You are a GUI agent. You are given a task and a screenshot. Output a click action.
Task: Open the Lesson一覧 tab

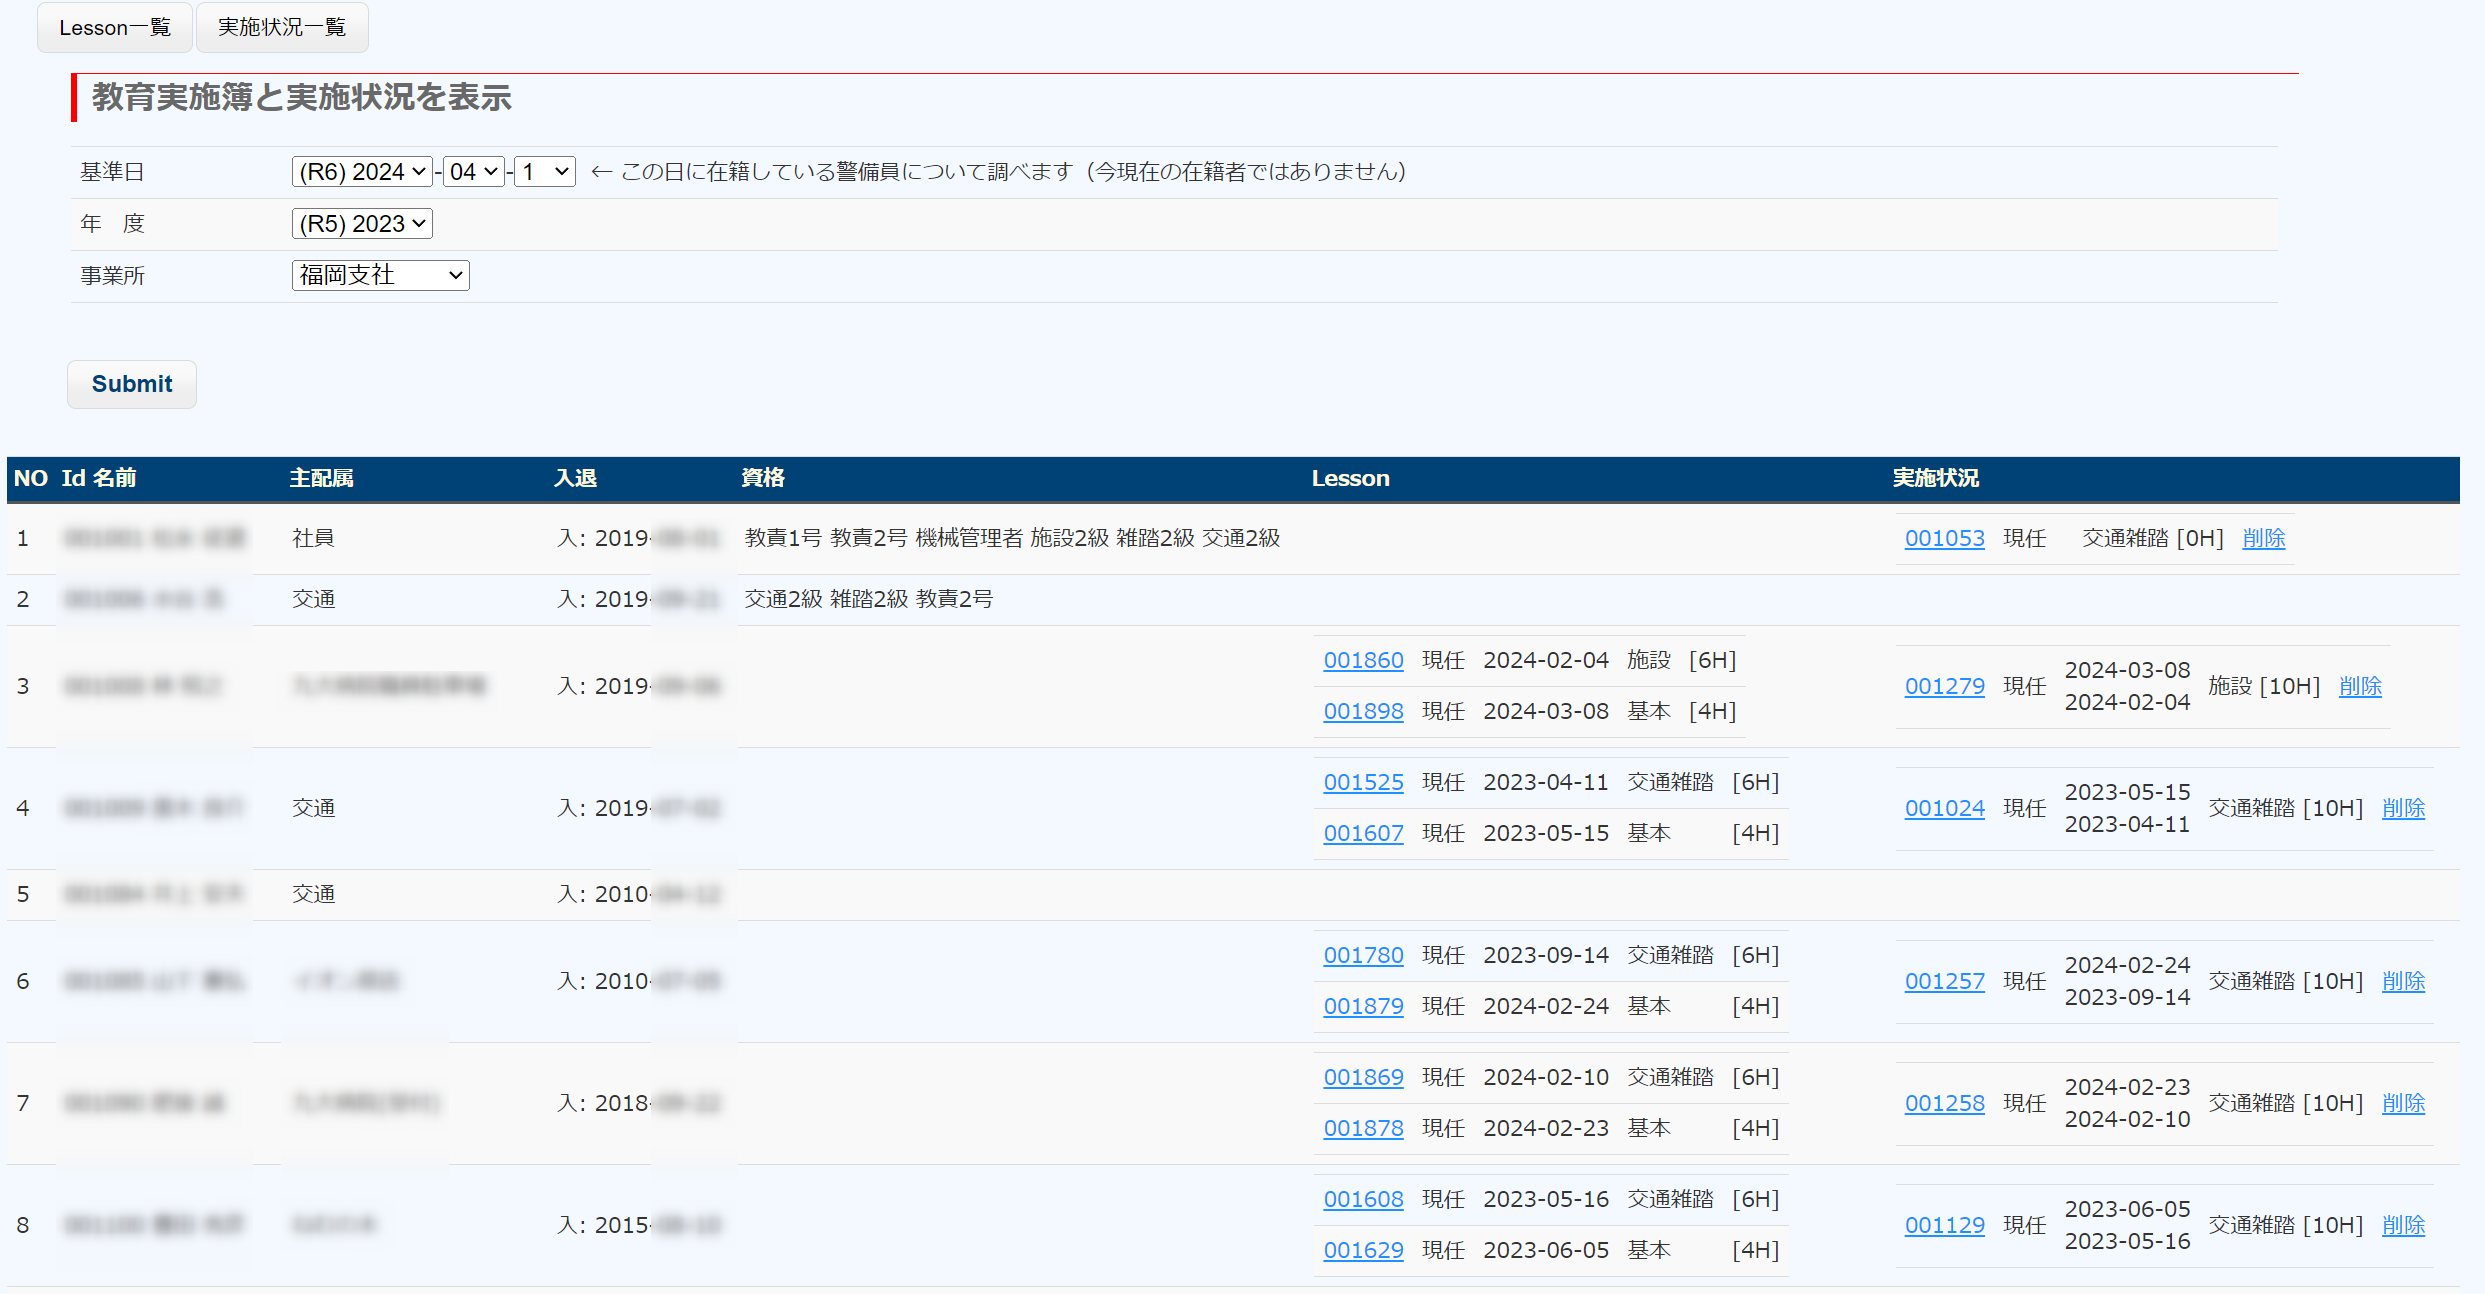(x=115, y=28)
